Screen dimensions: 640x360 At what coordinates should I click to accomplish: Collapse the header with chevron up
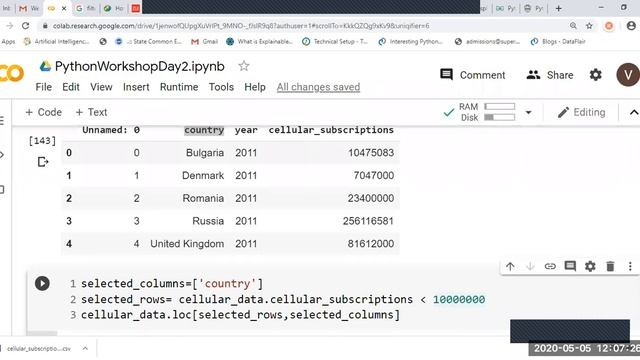(633, 112)
